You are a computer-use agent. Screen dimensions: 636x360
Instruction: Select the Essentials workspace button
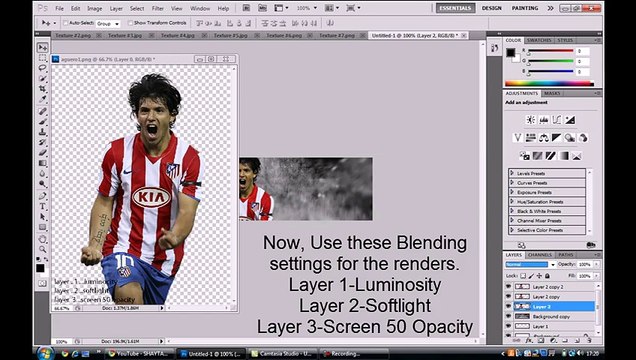pyautogui.click(x=456, y=8)
